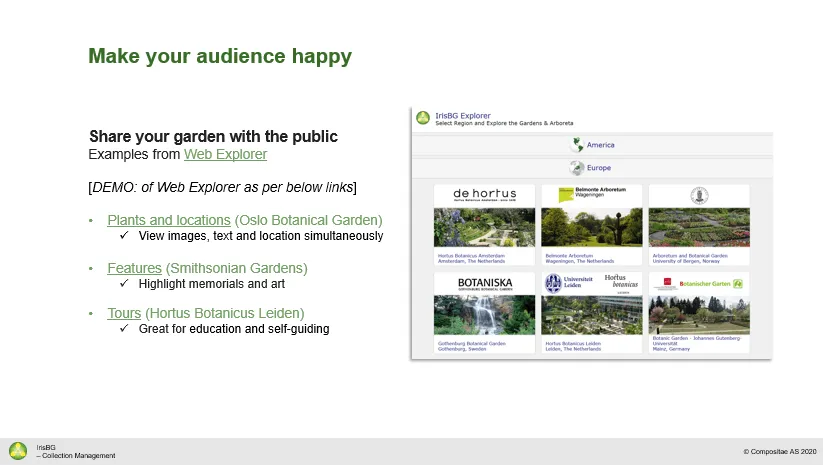Click the Hortus Botanicus Leiden caption
This screenshot has height=465, width=823.
click(573, 346)
